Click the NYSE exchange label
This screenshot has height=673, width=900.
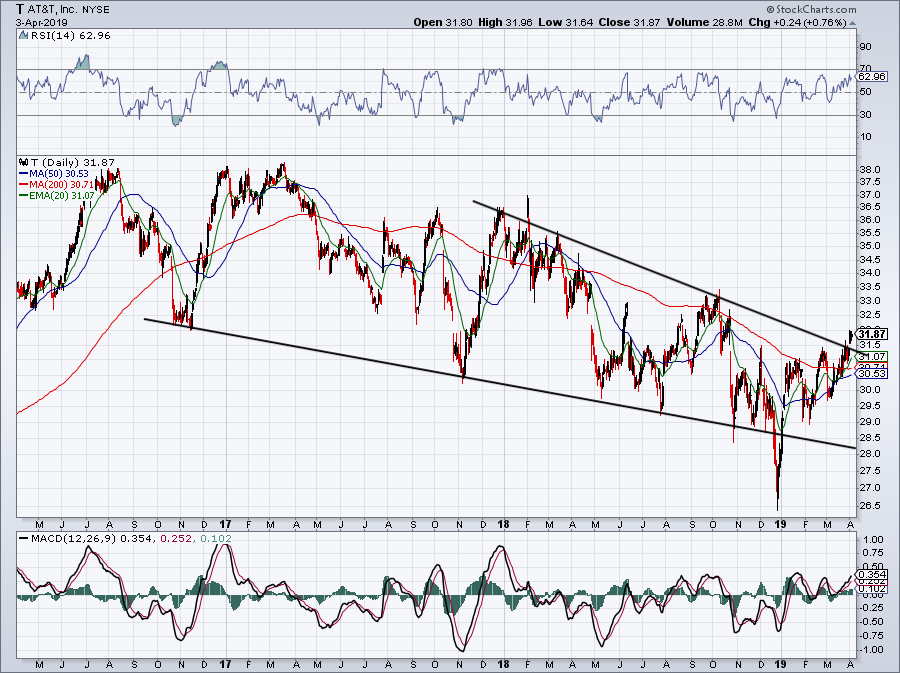pyautogui.click(x=95, y=10)
